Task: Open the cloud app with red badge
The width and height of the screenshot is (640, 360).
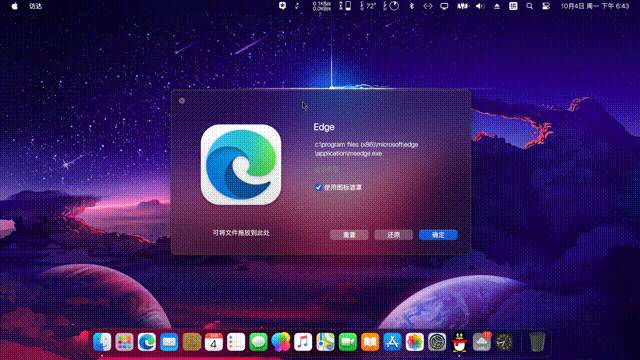Action: [x=482, y=342]
